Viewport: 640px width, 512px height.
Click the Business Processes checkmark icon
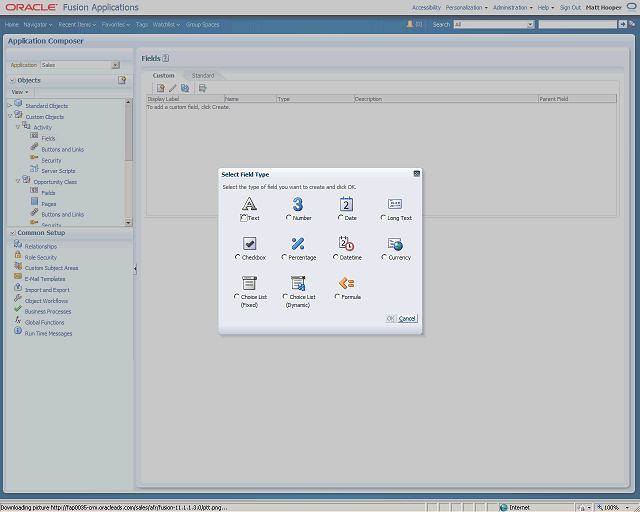pos(18,309)
